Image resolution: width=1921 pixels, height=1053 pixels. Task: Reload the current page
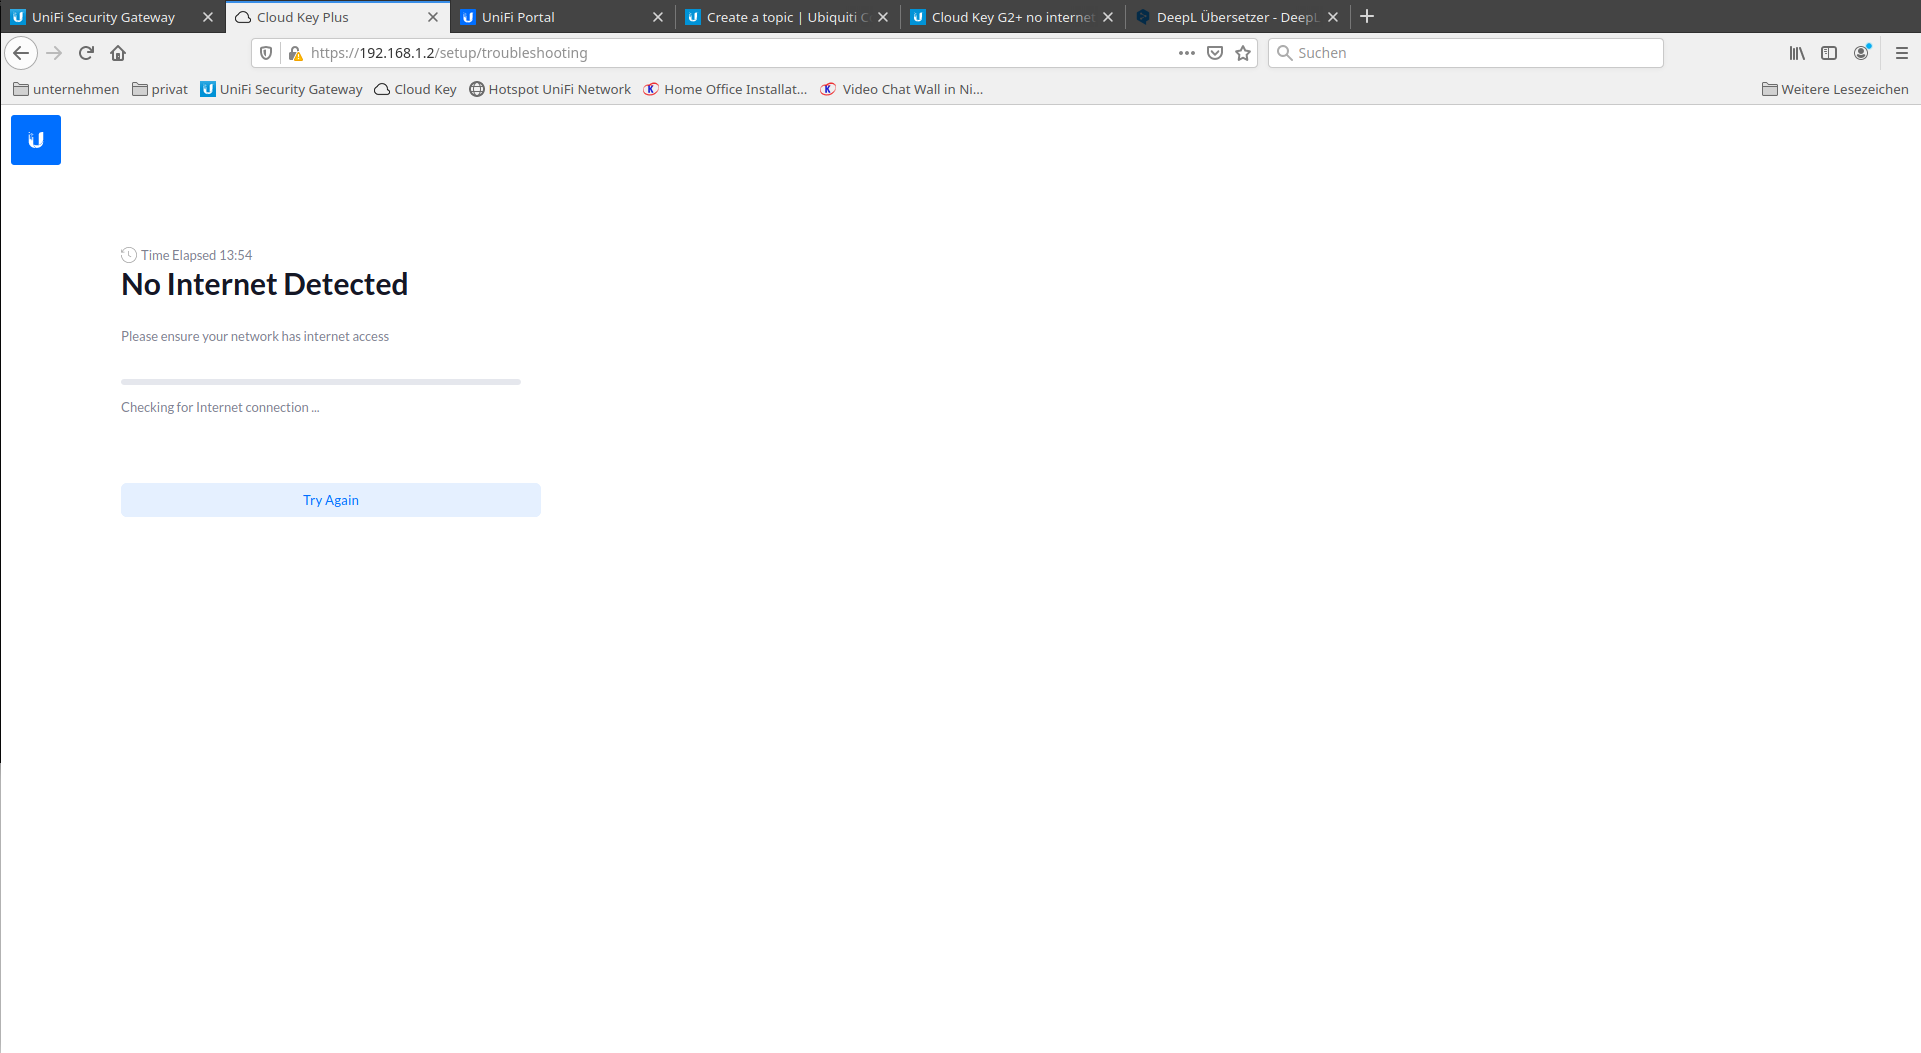[x=86, y=53]
